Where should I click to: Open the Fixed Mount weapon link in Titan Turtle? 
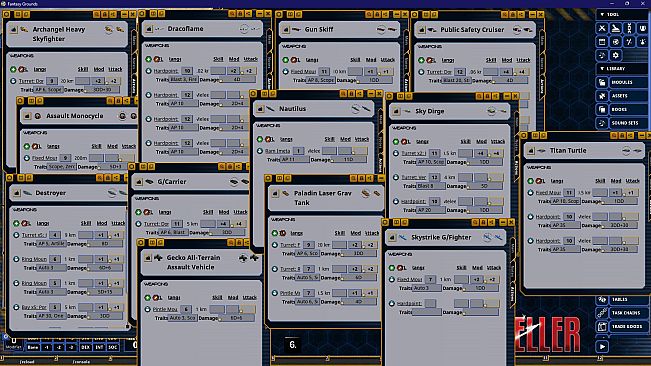tap(548, 193)
